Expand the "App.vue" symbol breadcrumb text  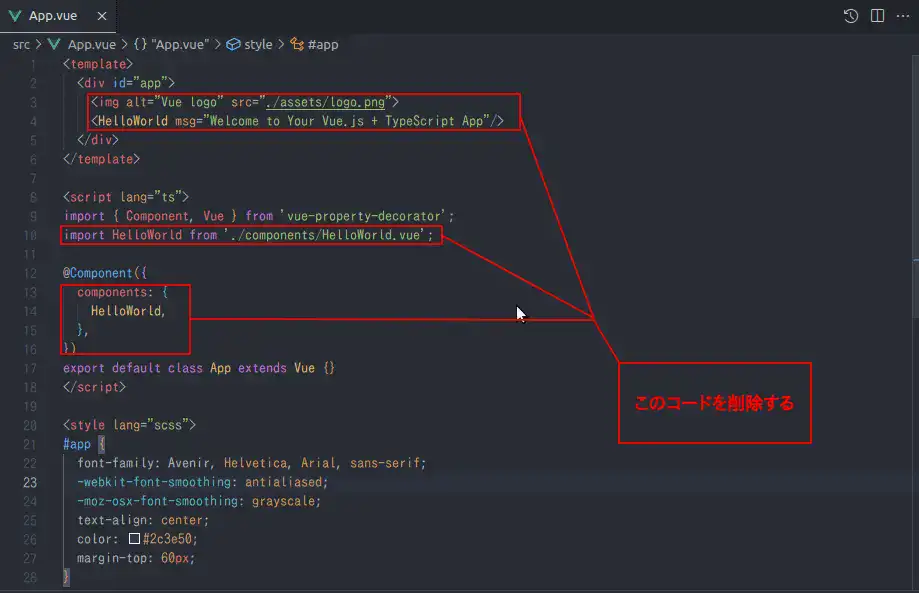(180, 44)
